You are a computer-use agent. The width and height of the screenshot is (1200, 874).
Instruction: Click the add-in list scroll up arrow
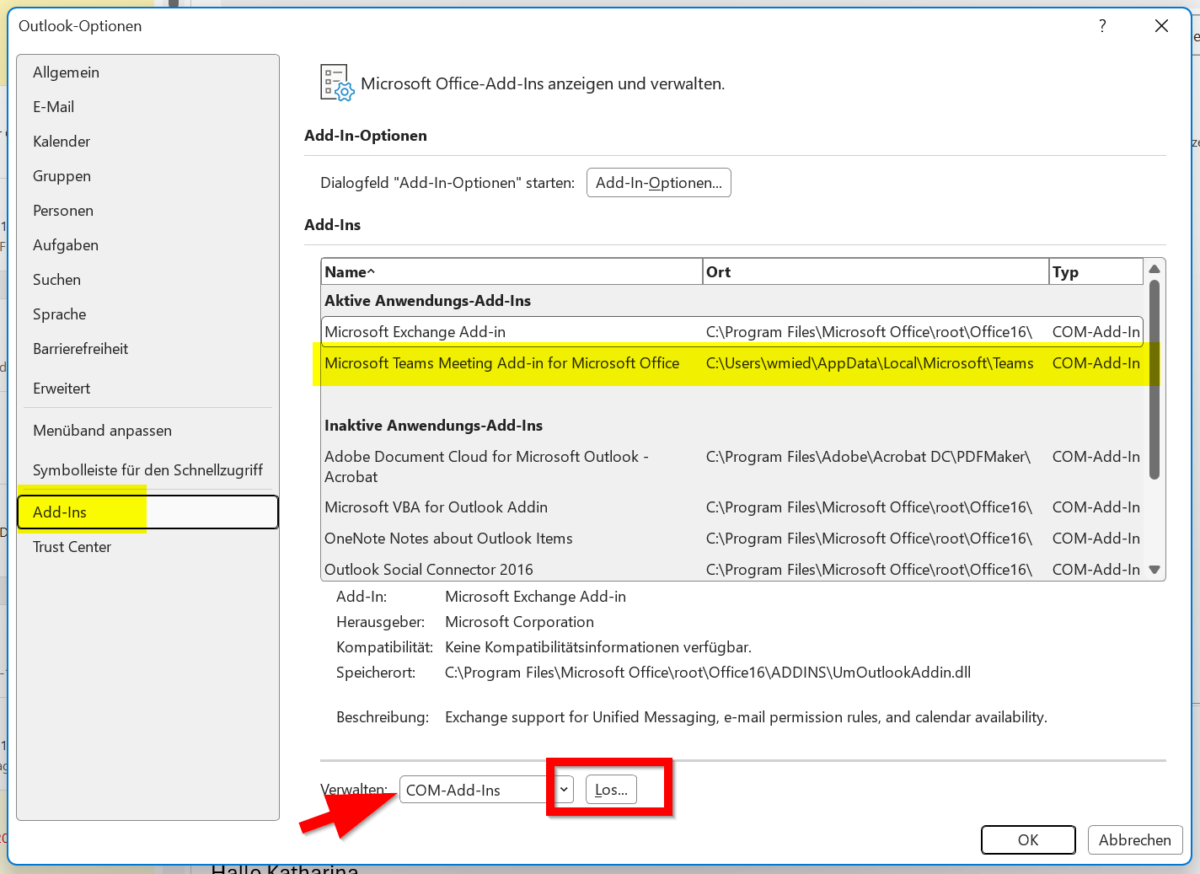pyautogui.click(x=1155, y=269)
